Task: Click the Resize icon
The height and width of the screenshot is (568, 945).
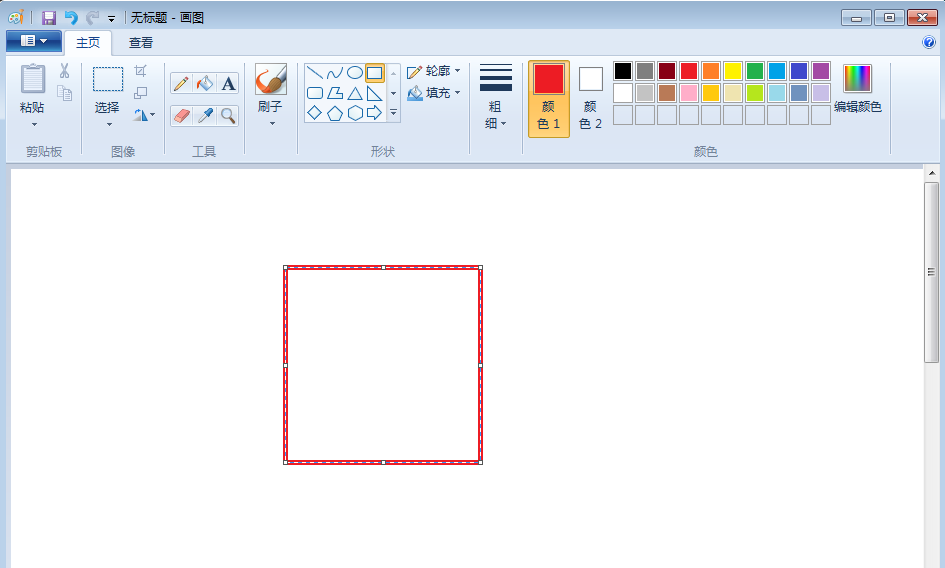Action: [x=140, y=93]
